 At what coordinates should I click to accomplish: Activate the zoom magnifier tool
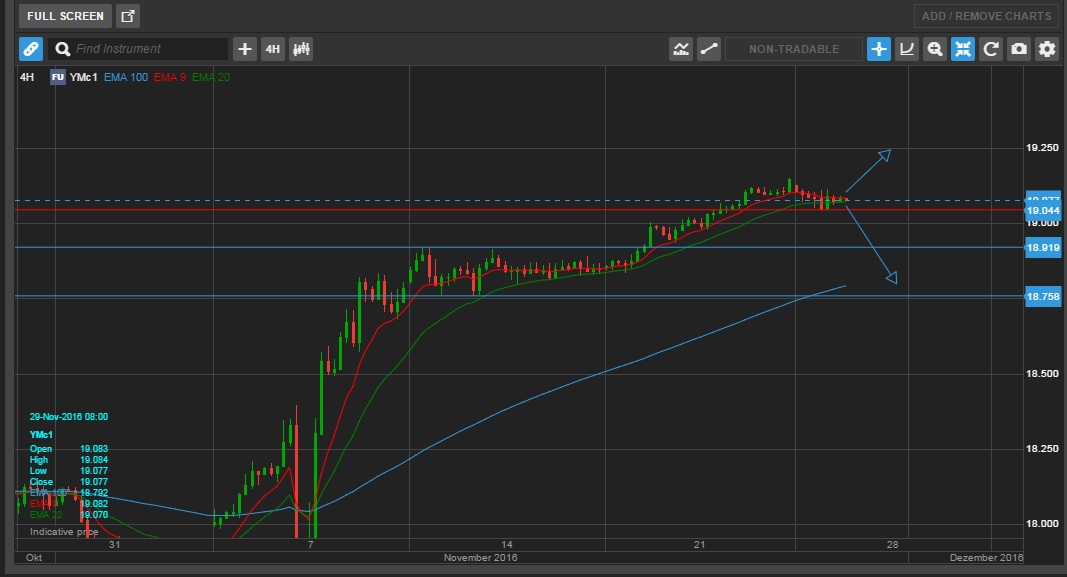(935, 49)
